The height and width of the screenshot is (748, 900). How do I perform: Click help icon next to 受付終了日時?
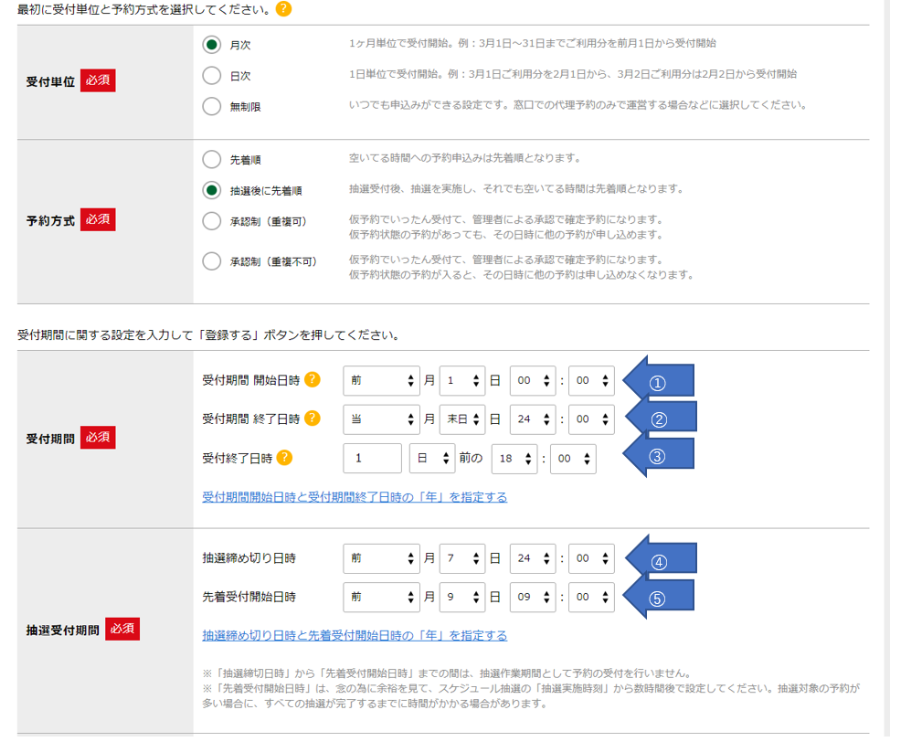[285, 458]
